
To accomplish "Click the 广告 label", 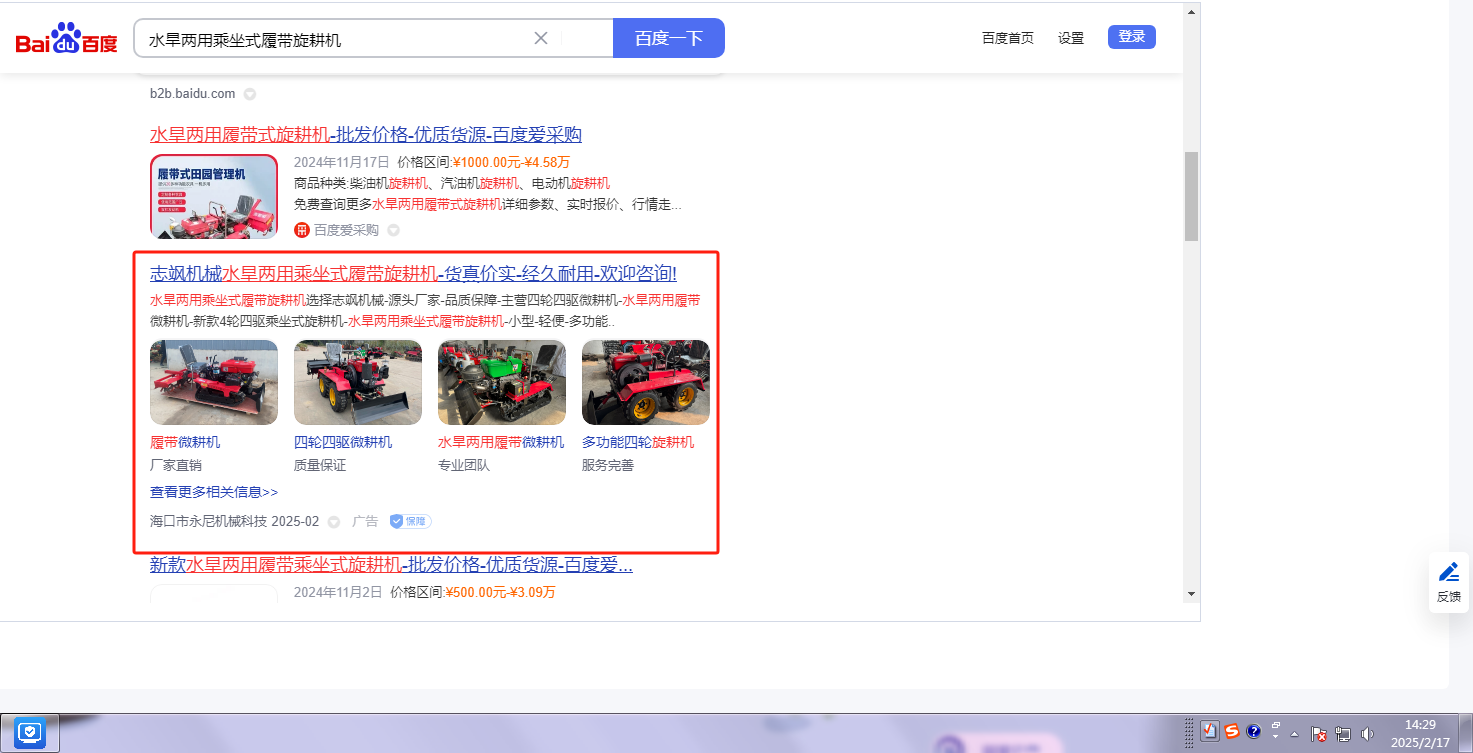I will tap(365, 522).
